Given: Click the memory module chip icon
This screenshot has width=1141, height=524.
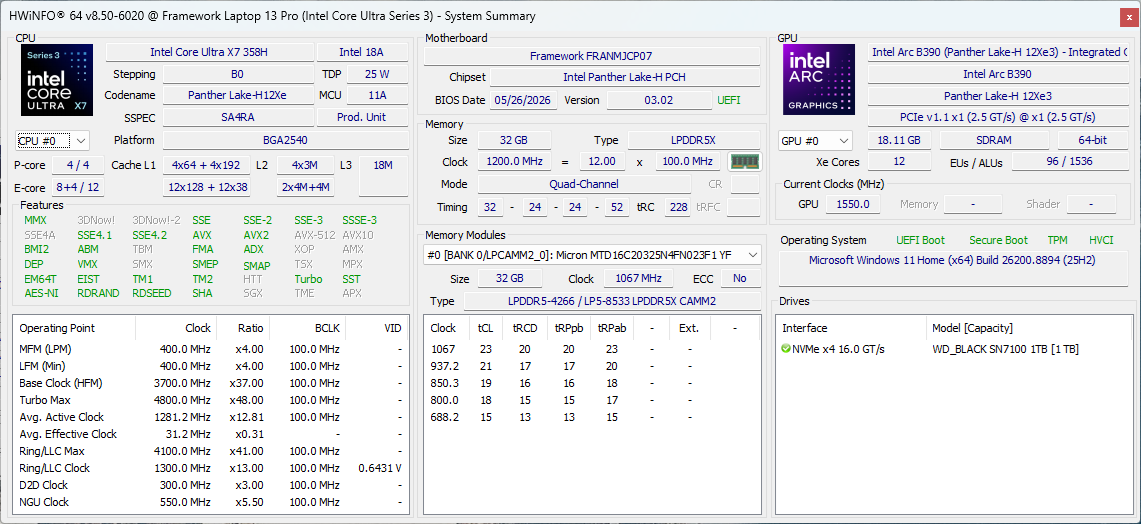Looking at the screenshot, I should pos(744,162).
